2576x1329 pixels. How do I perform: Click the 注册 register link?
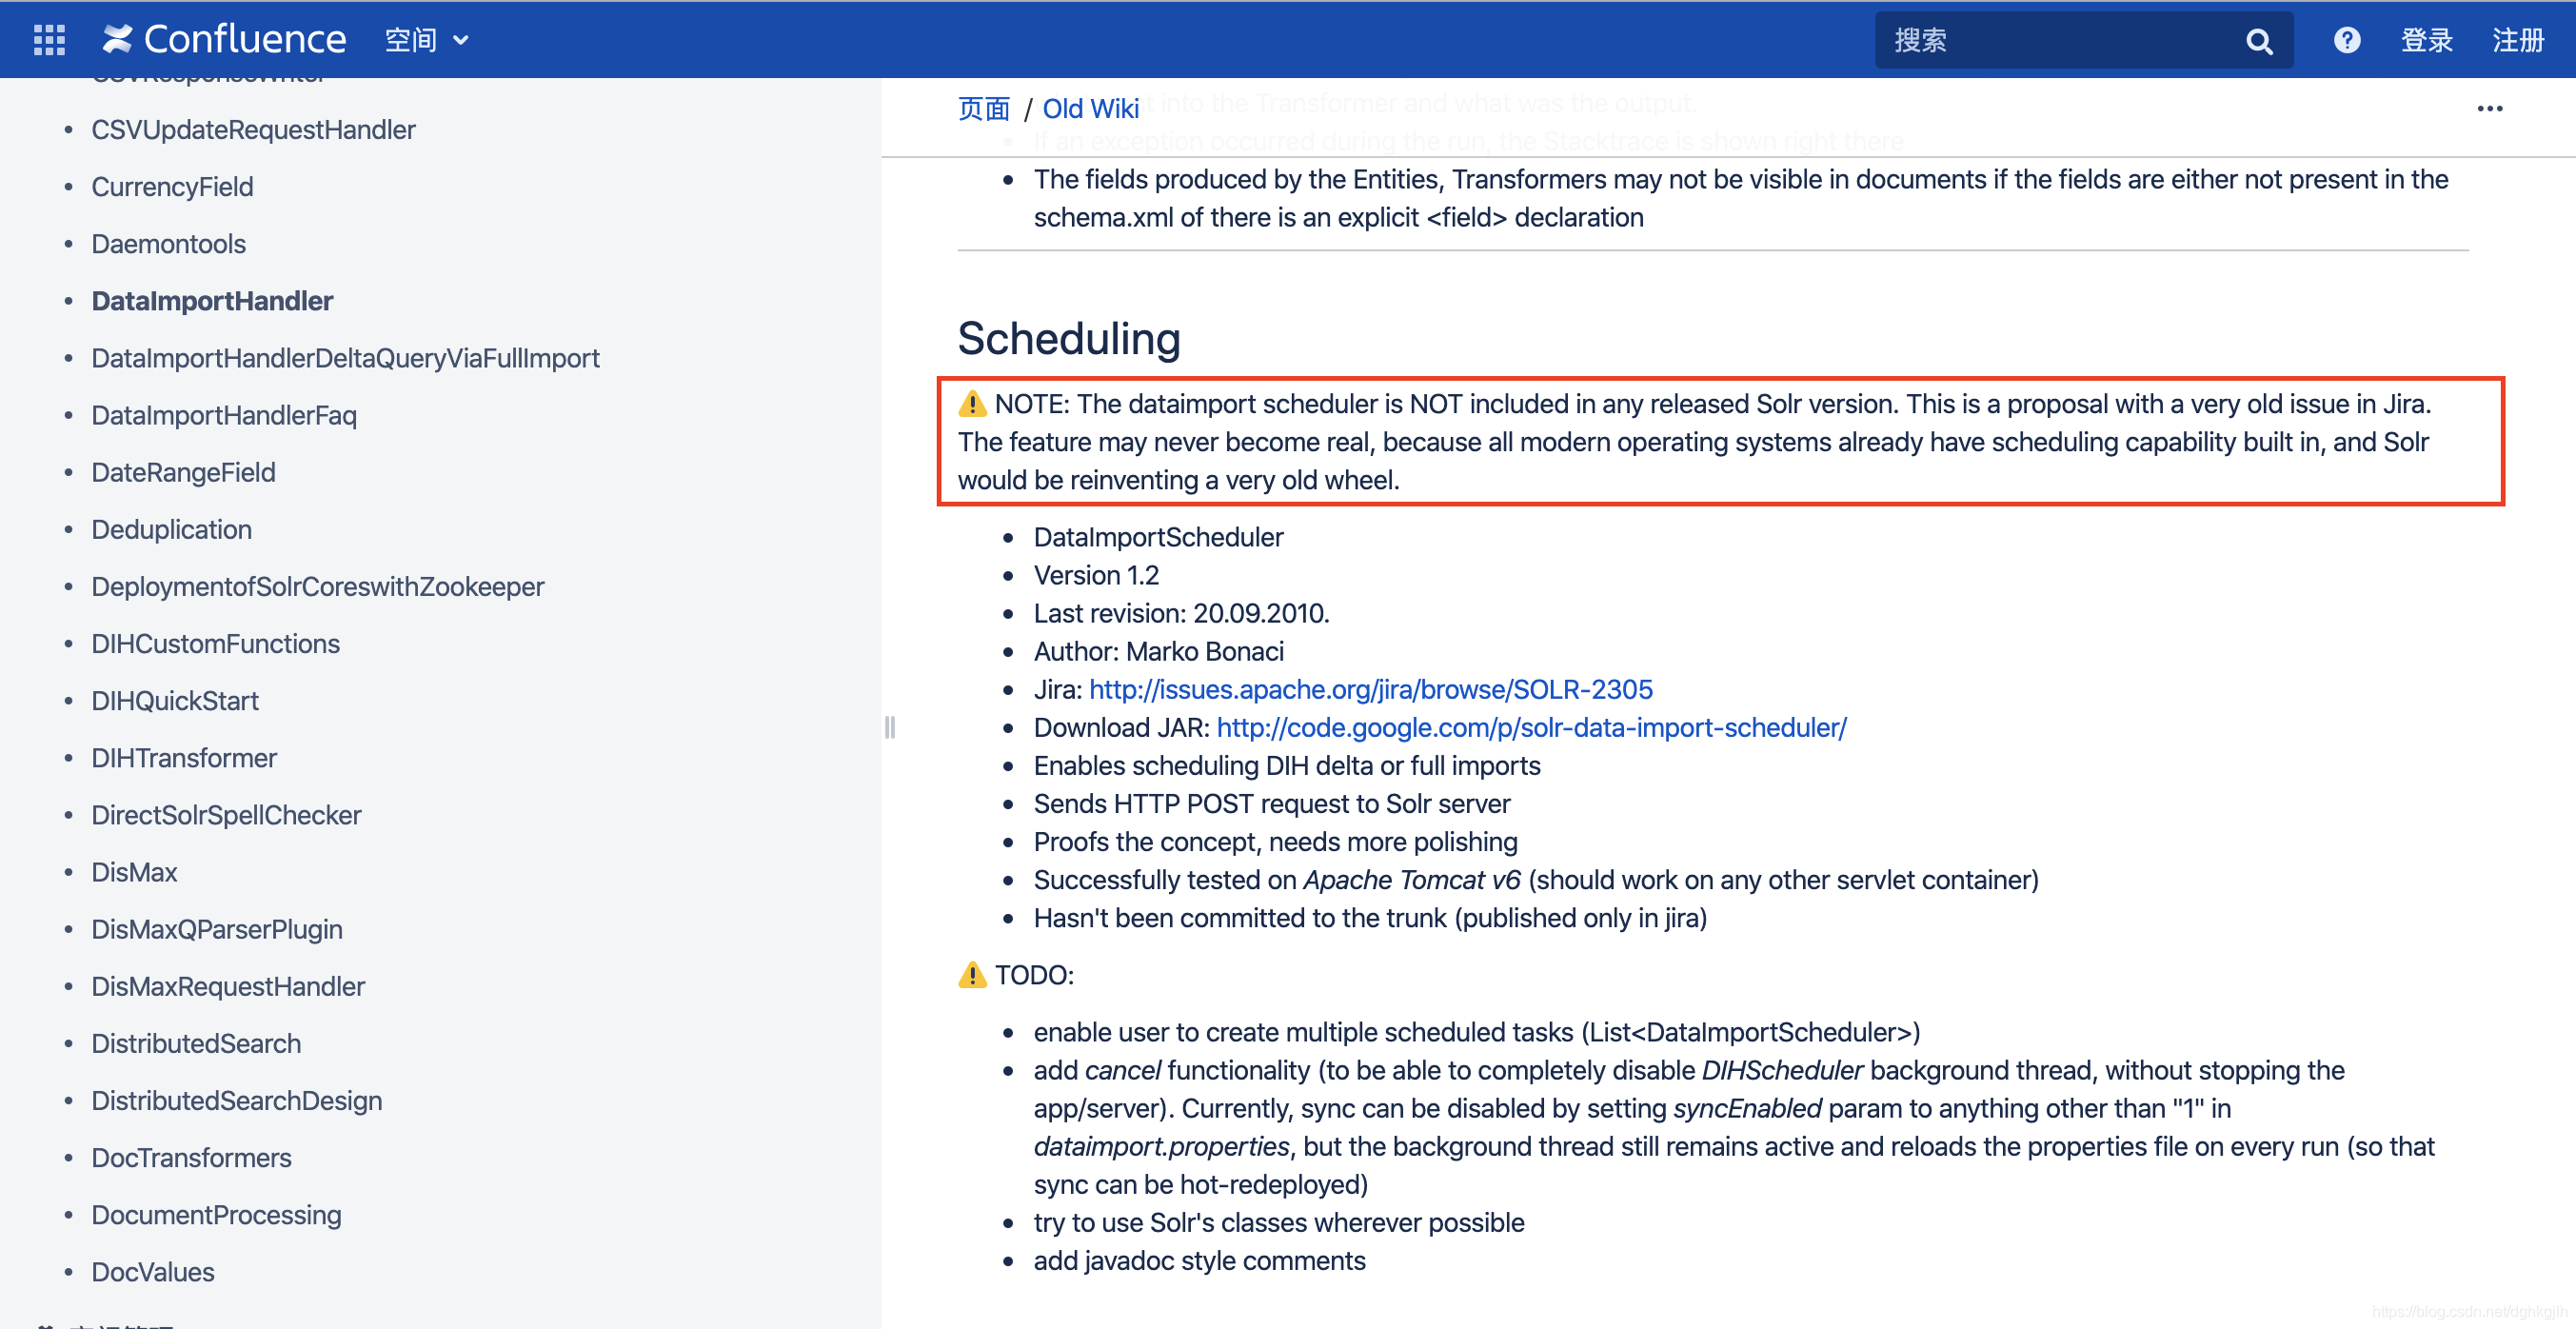2518,40
